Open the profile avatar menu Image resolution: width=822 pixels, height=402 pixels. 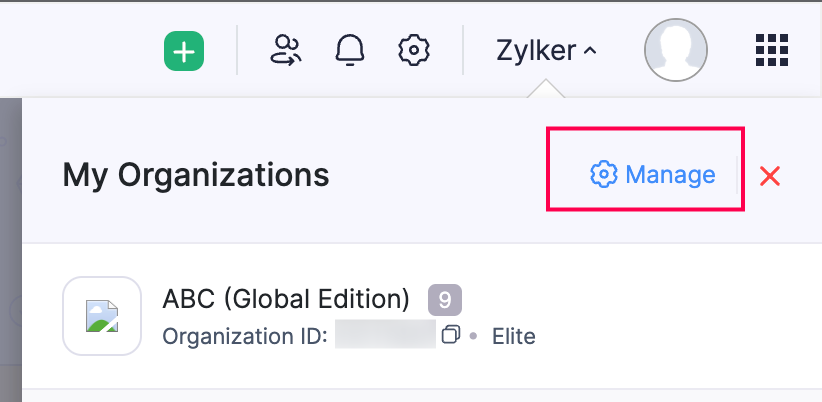[675, 50]
